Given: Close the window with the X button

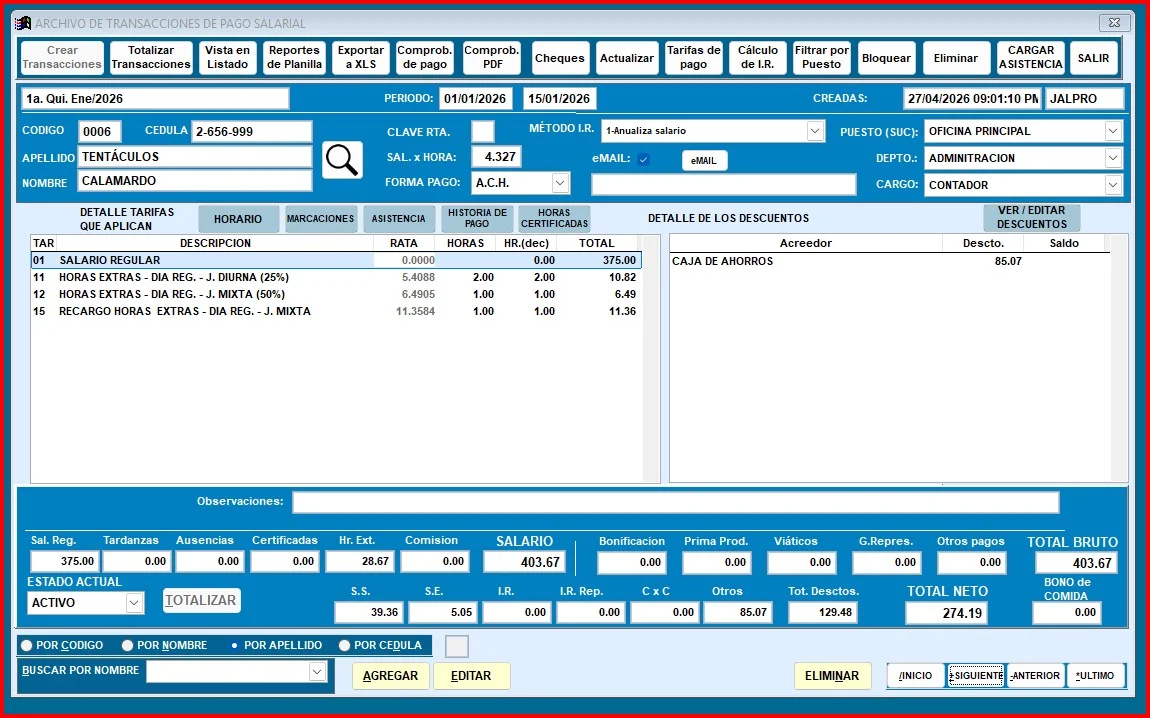Looking at the screenshot, I should point(1114,23).
